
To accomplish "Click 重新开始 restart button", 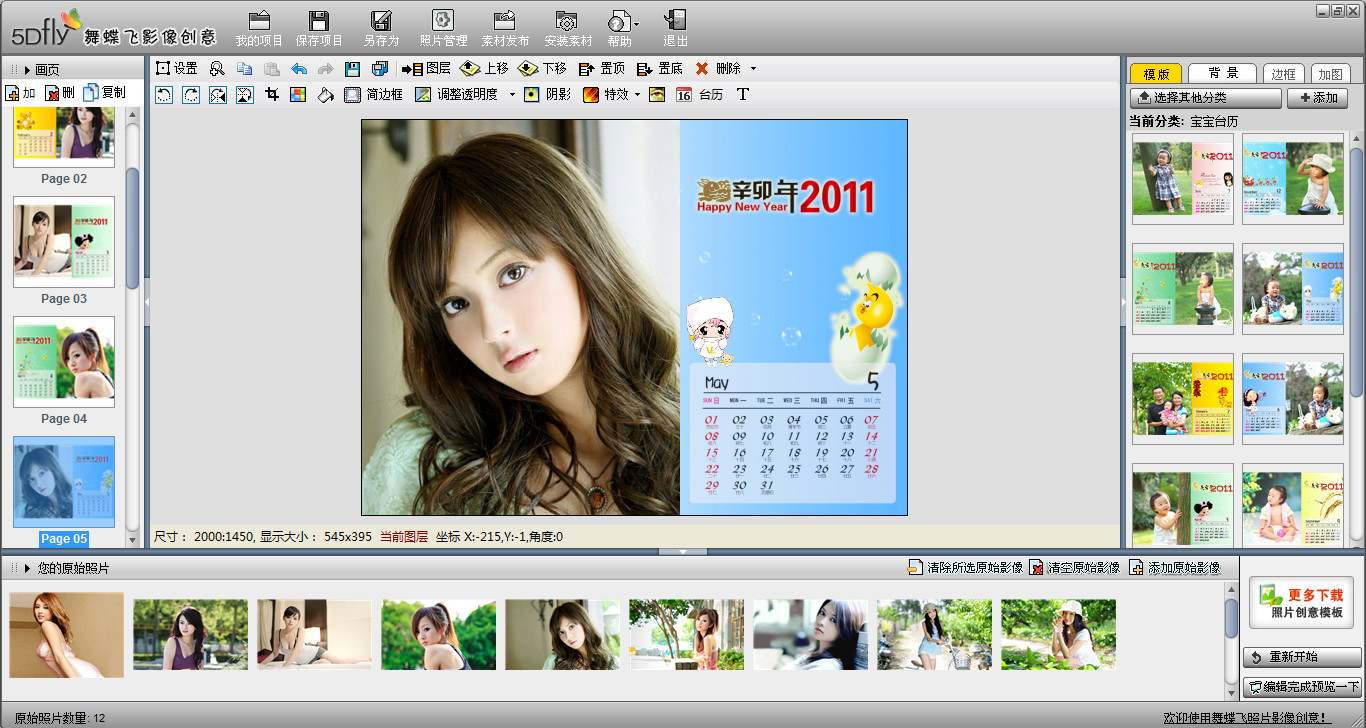I will (x=1302, y=658).
